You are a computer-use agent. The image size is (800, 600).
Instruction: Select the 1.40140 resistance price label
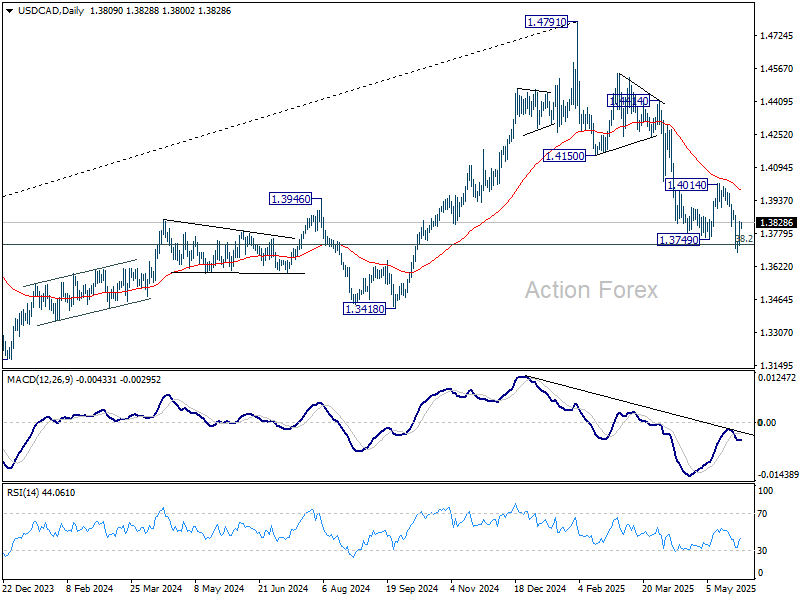coord(687,185)
